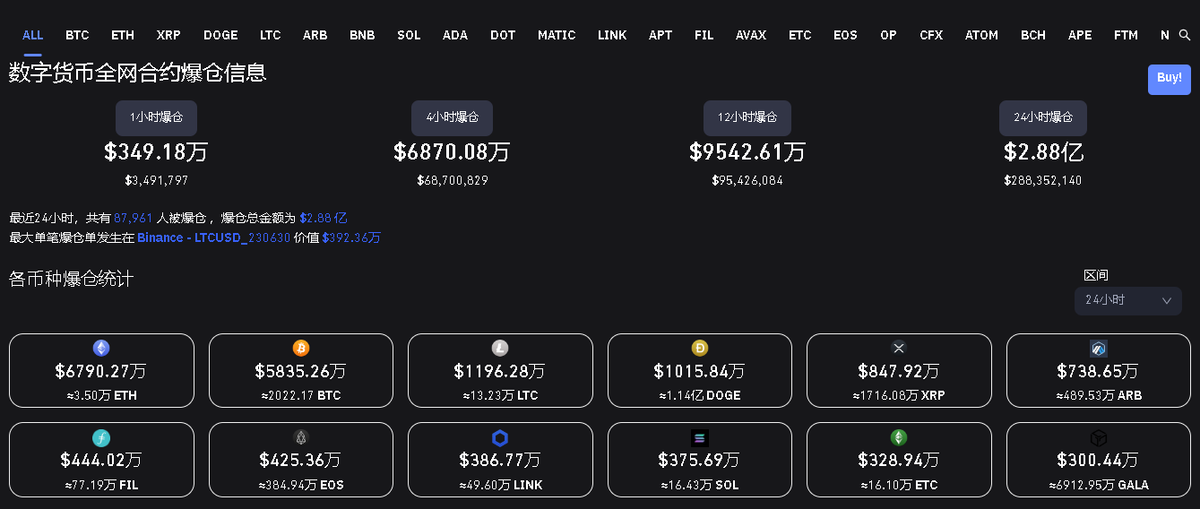
Task: Select the ALL tab
Action: pos(33,35)
